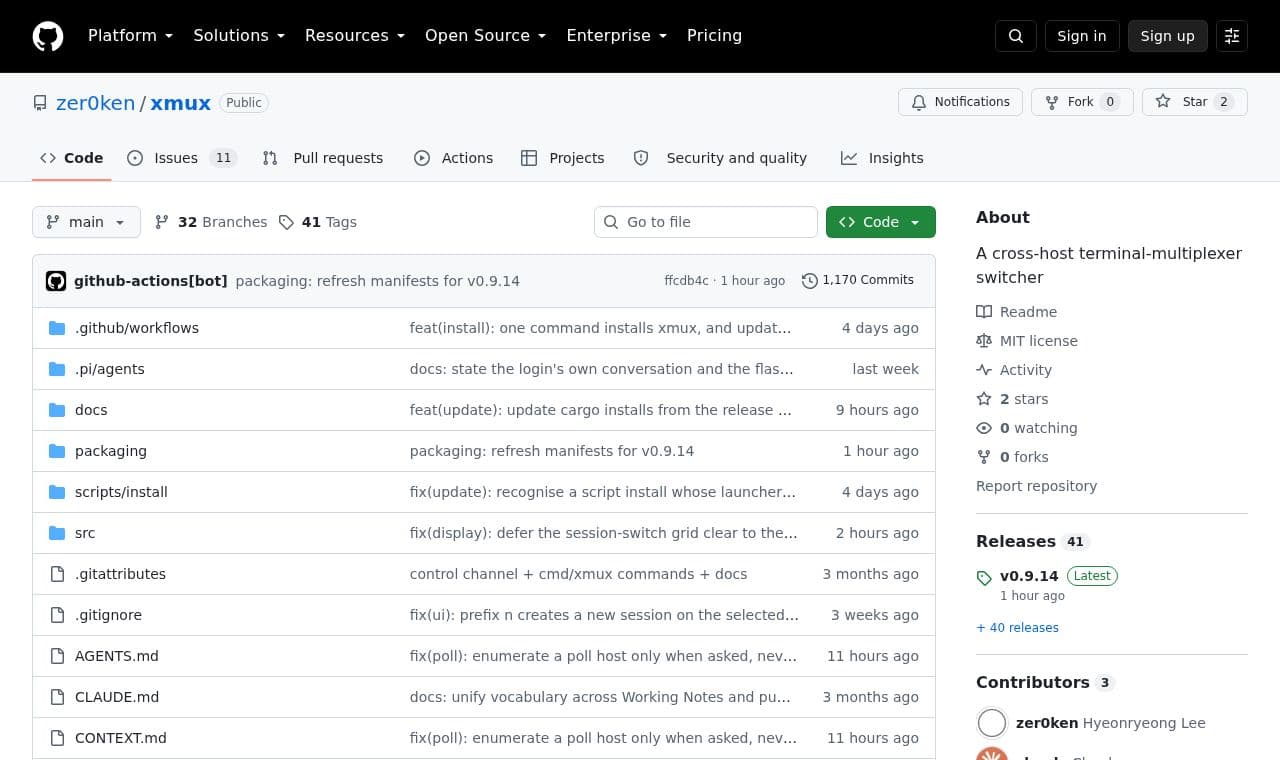Viewport: 1280px width, 760px height.
Task: Click the Activity pulse icon
Action: (x=984, y=370)
